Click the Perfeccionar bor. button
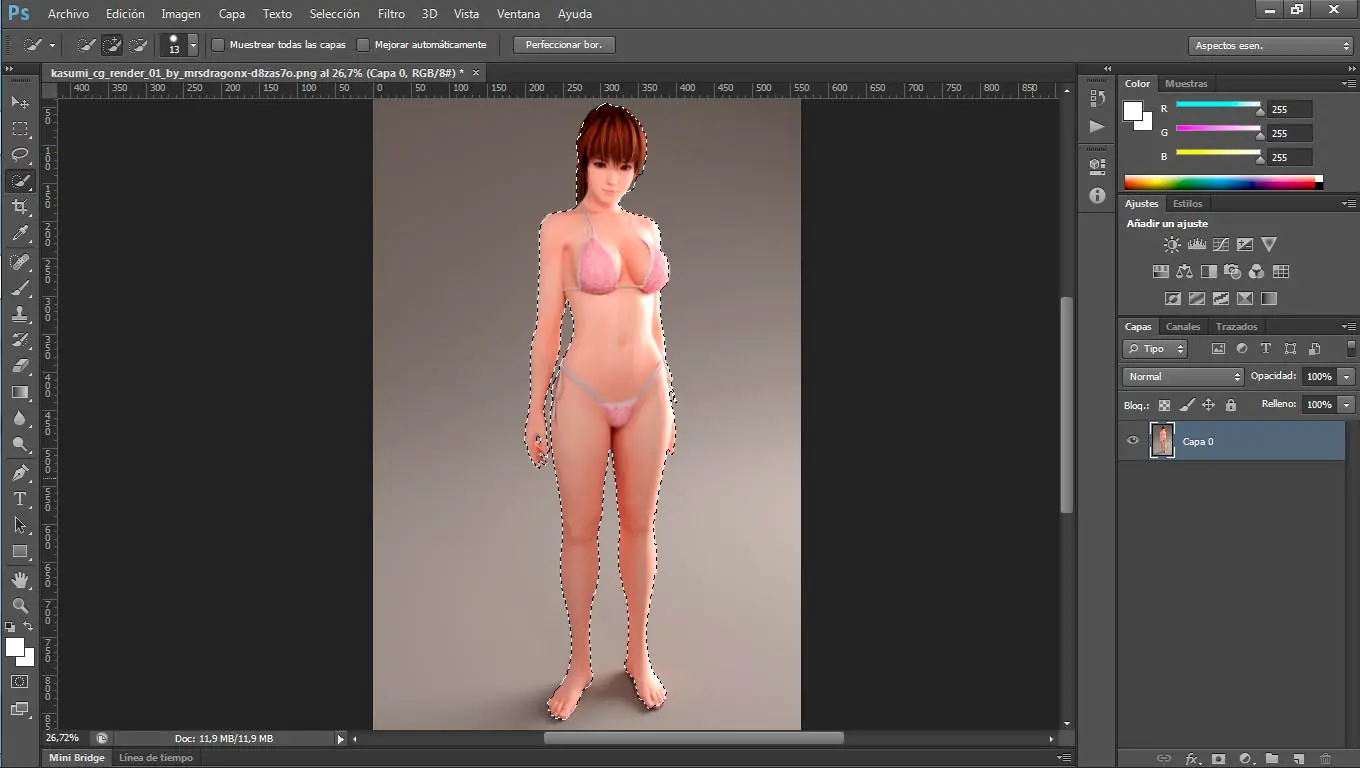Image resolution: width=1360 pixels, height=768 pixels. click(564, 45)
